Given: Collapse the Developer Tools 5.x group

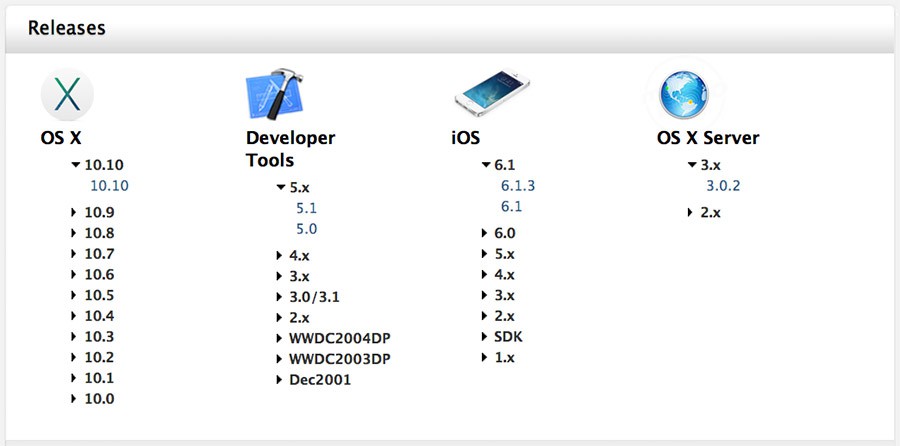Looking at the screenshot, I should 281,187.
